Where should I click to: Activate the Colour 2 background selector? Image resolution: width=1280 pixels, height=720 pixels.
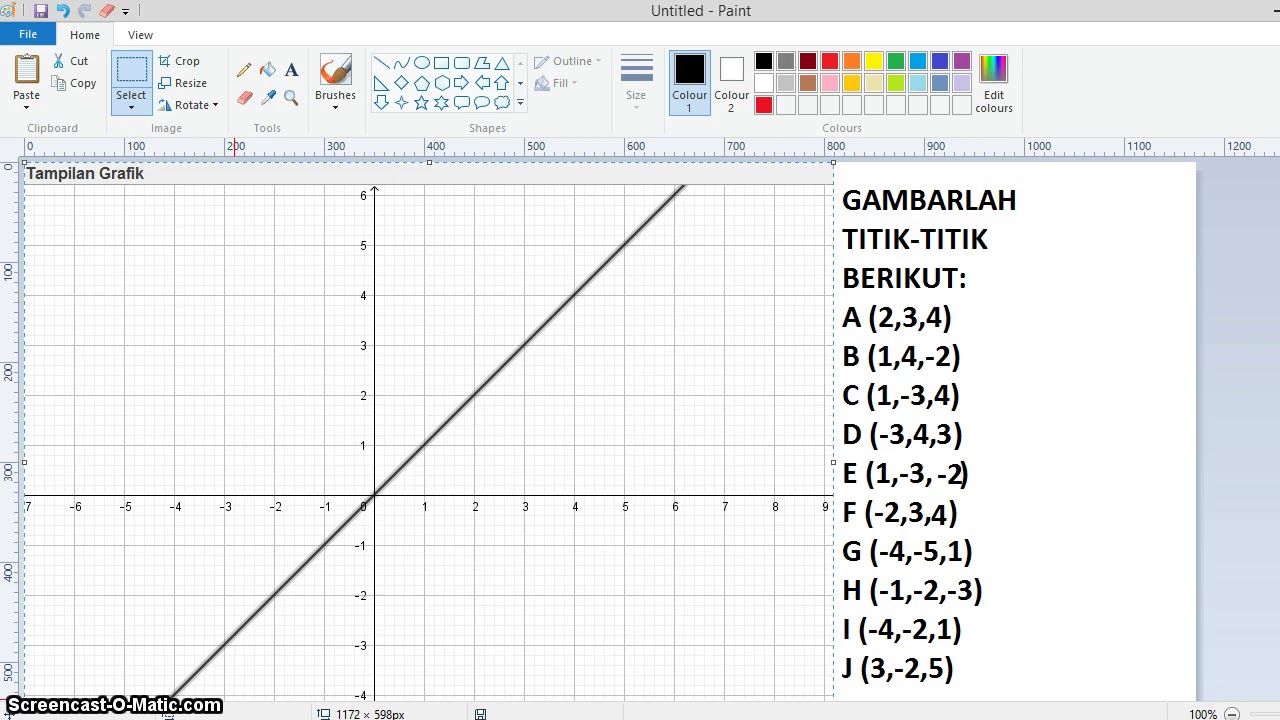click(x=731, y=83)
